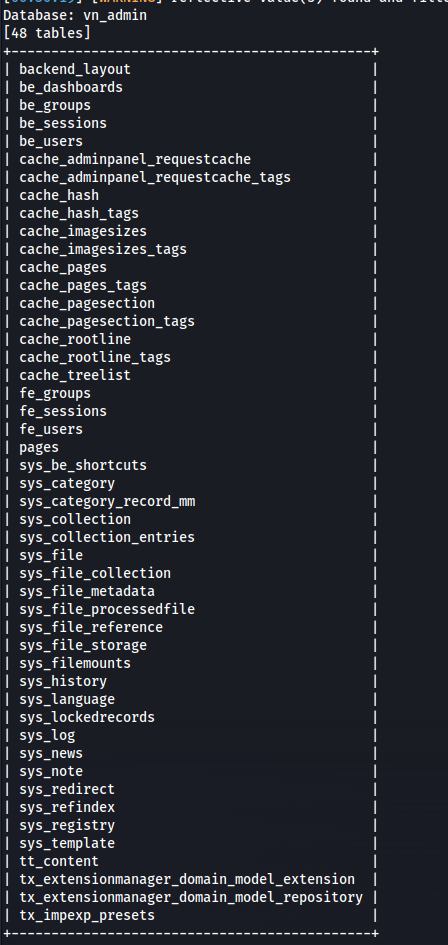Screen dimensions: 448x945
Task: Click the sys_file_storage table name
Action: click(x=83, y=645)
